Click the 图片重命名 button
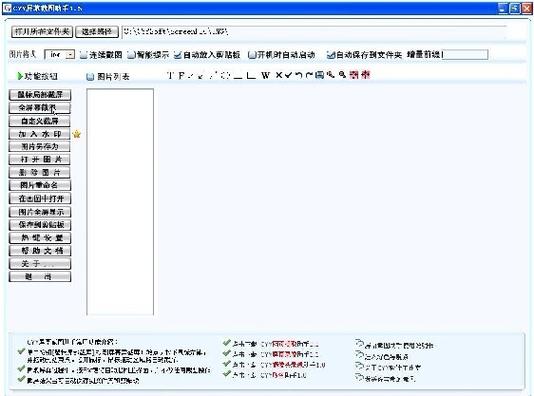The height and width of the screenshot is (396, 534). point(40,186)
